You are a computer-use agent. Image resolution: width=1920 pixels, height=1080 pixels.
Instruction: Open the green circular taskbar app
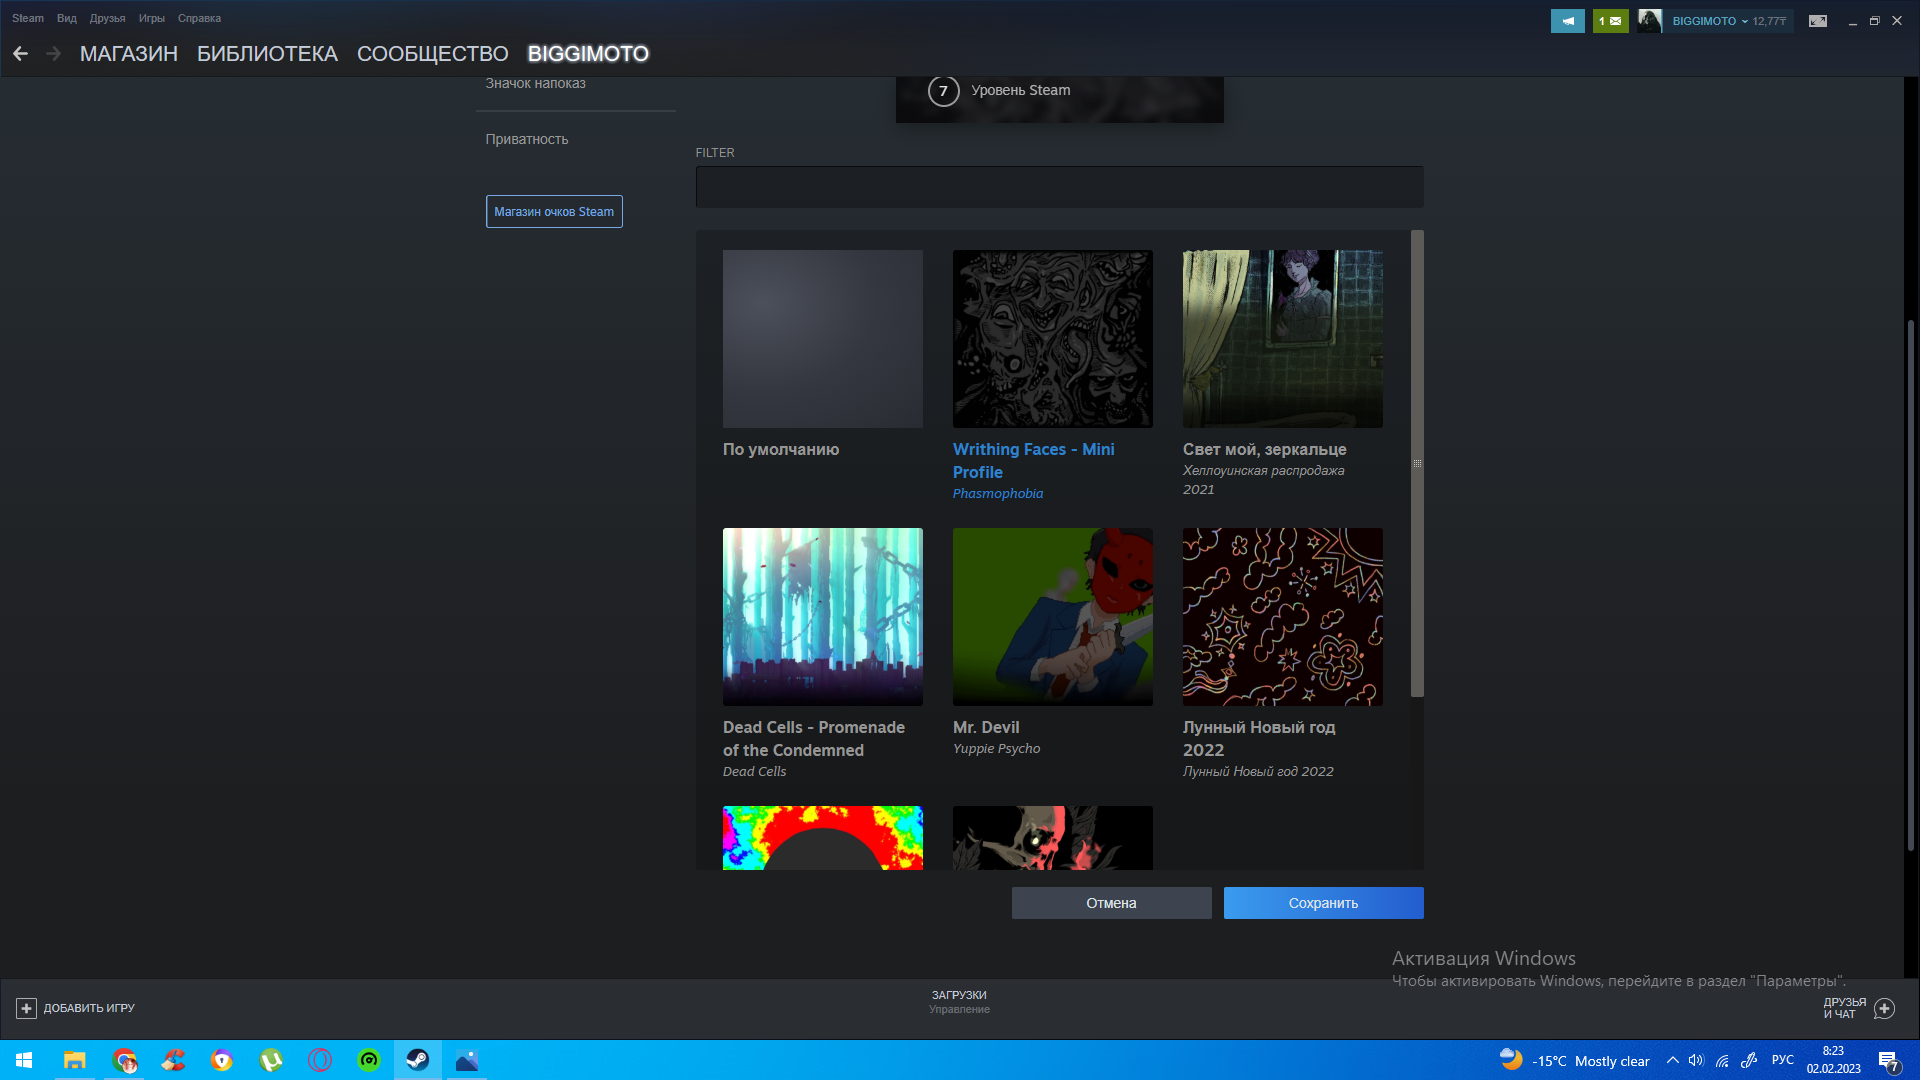[x=369, y=1060]
